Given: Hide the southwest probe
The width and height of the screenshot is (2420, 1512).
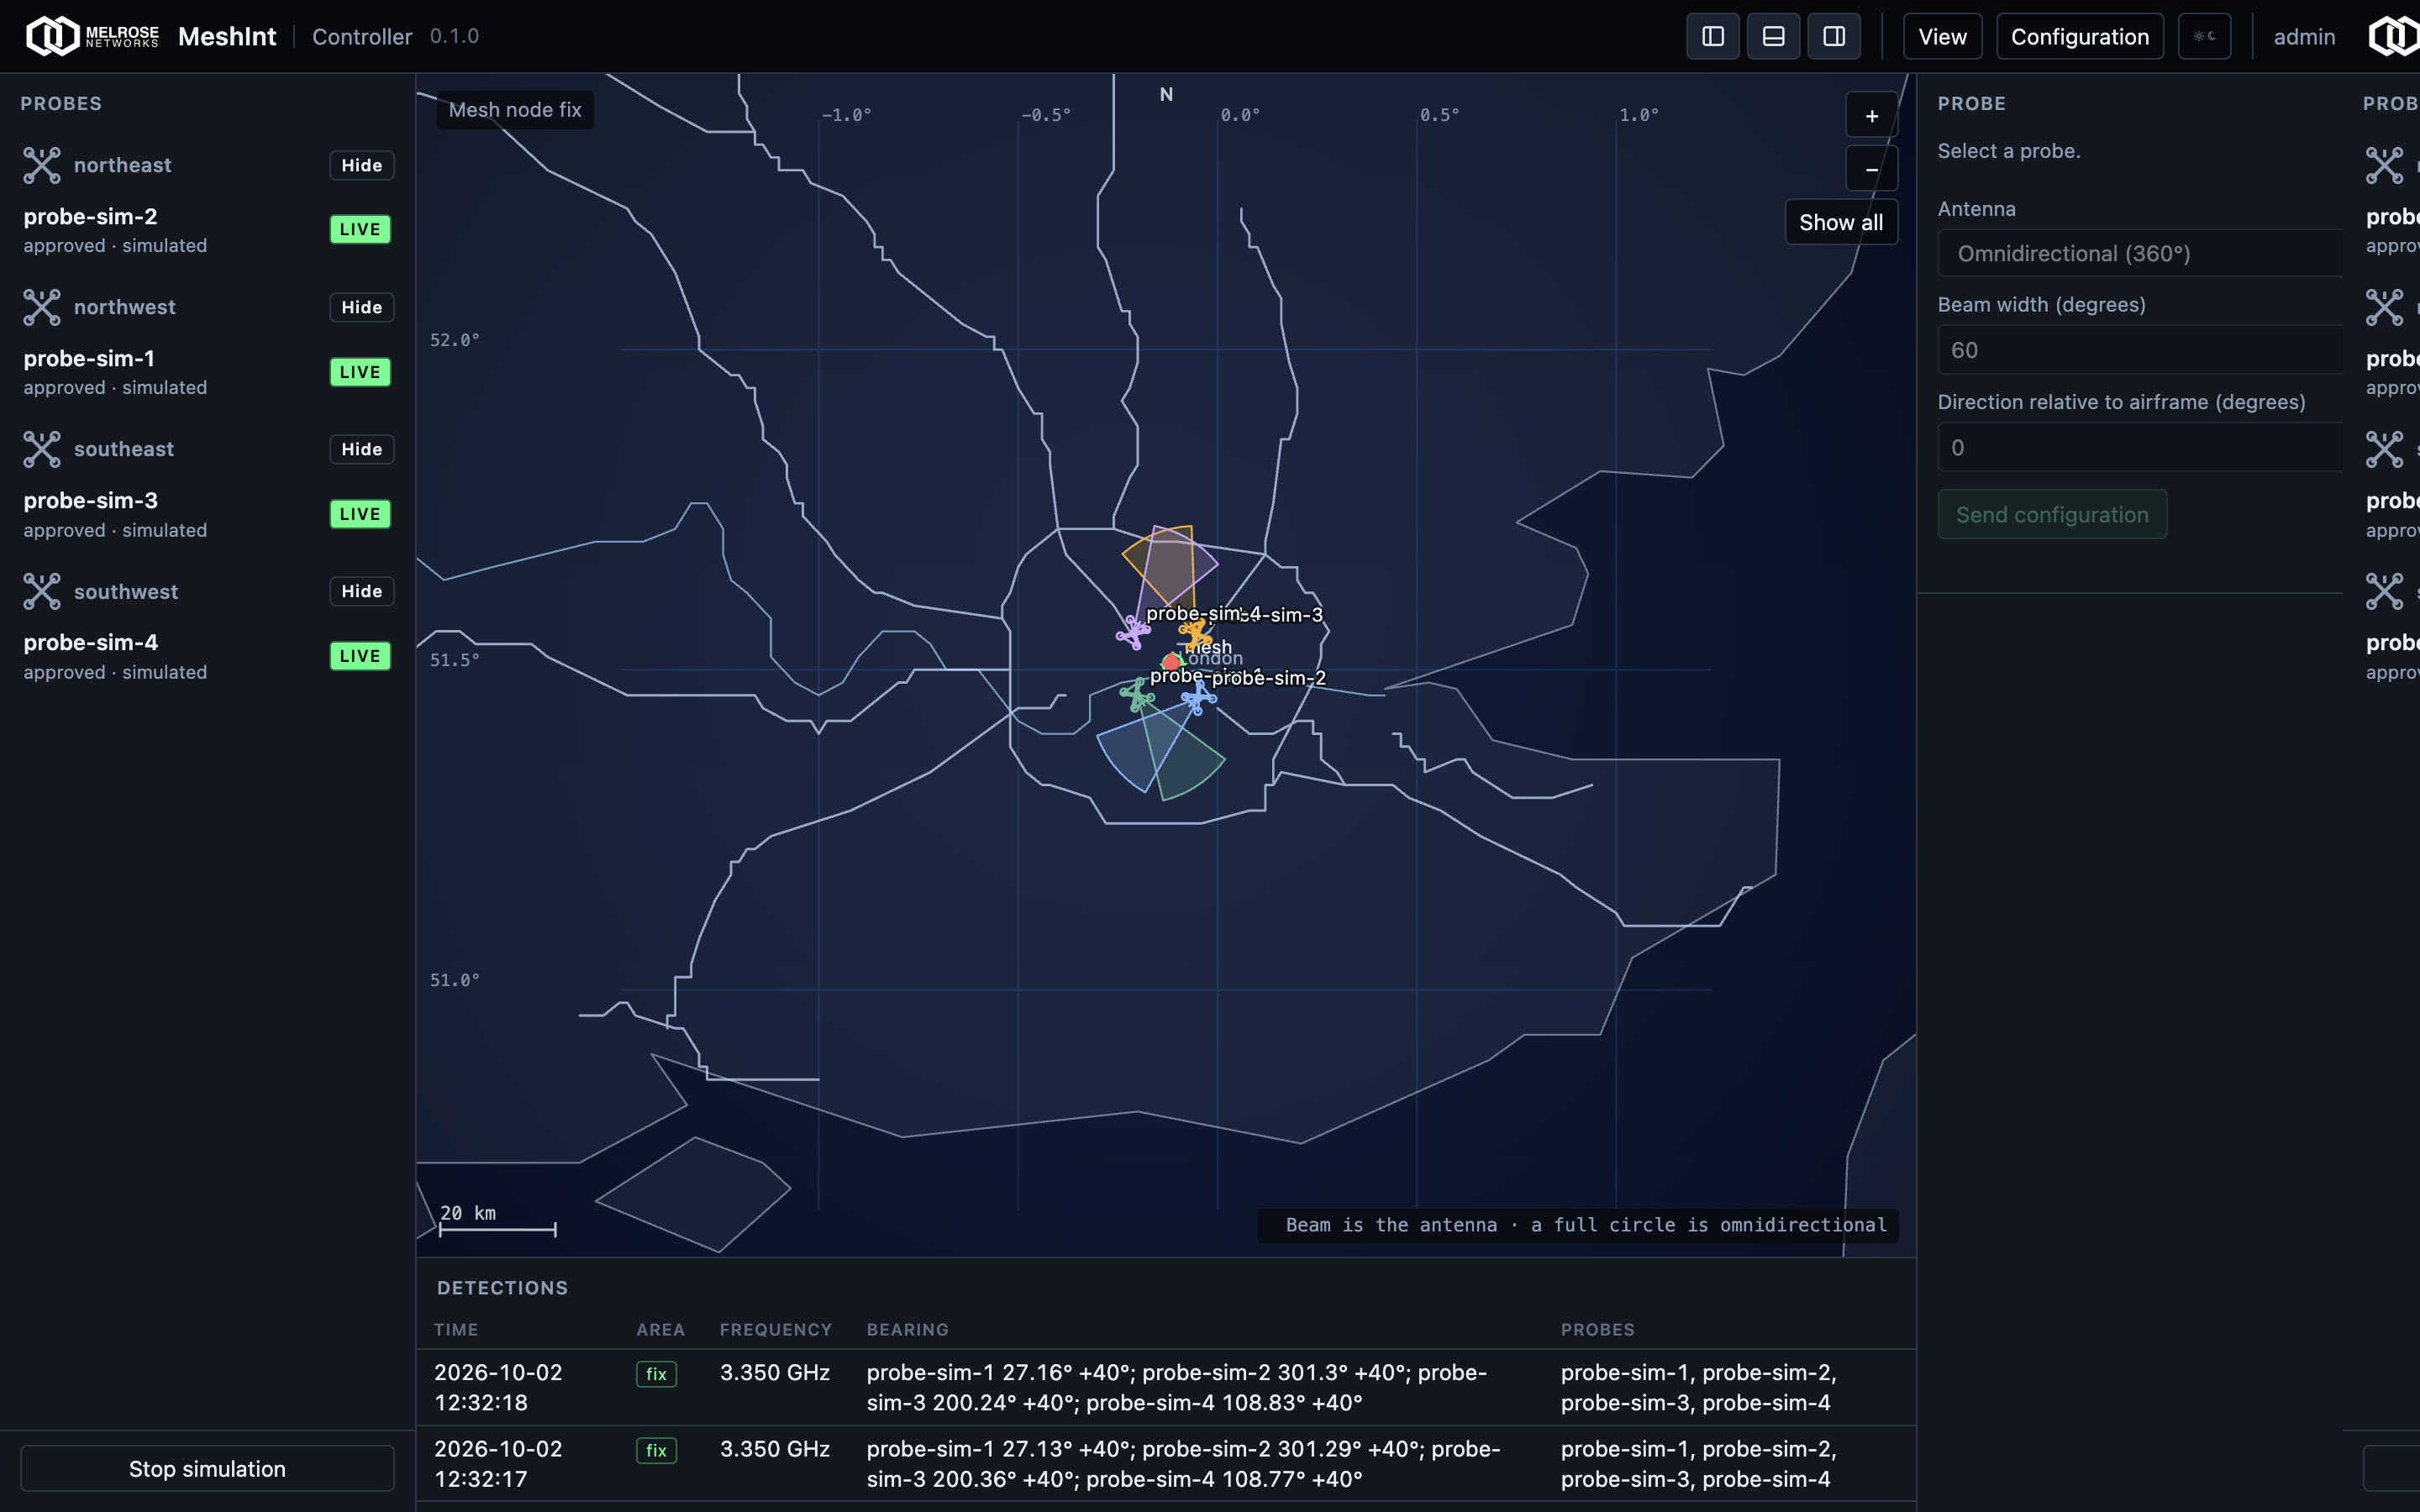Looking at the screenshot, I should [x=361, y=591].
